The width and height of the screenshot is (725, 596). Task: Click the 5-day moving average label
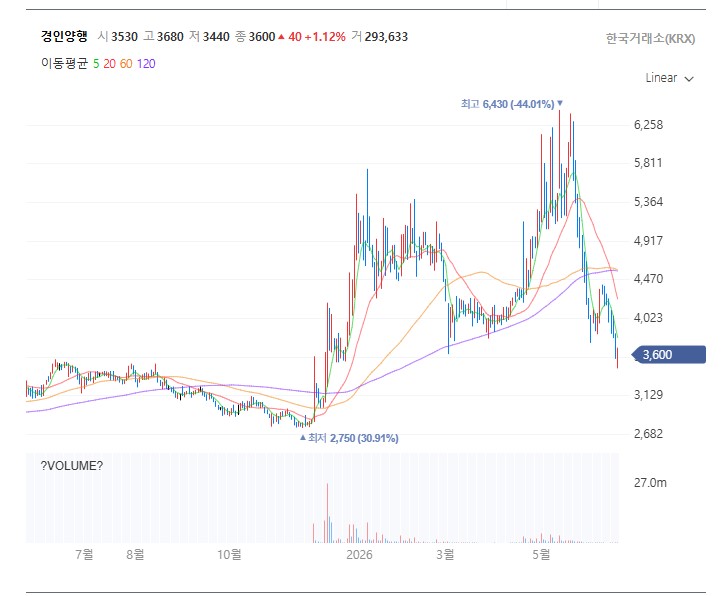(96, 64)
